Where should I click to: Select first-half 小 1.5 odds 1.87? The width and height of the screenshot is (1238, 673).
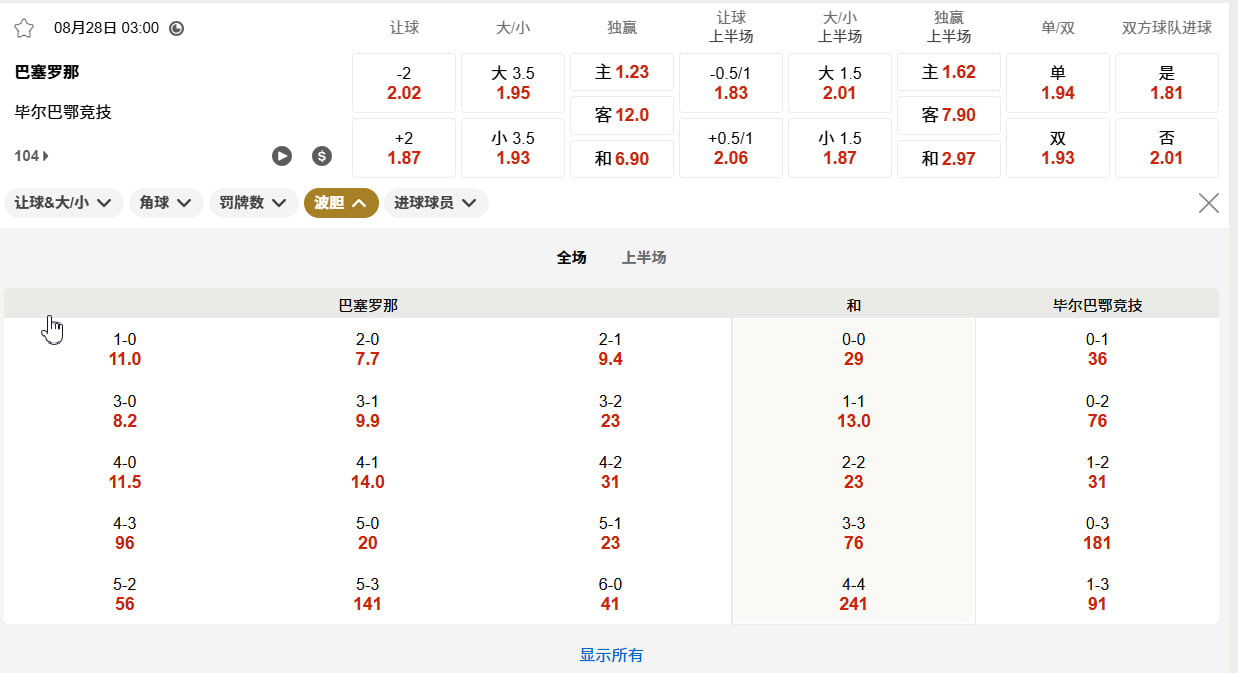click(840, 148)
